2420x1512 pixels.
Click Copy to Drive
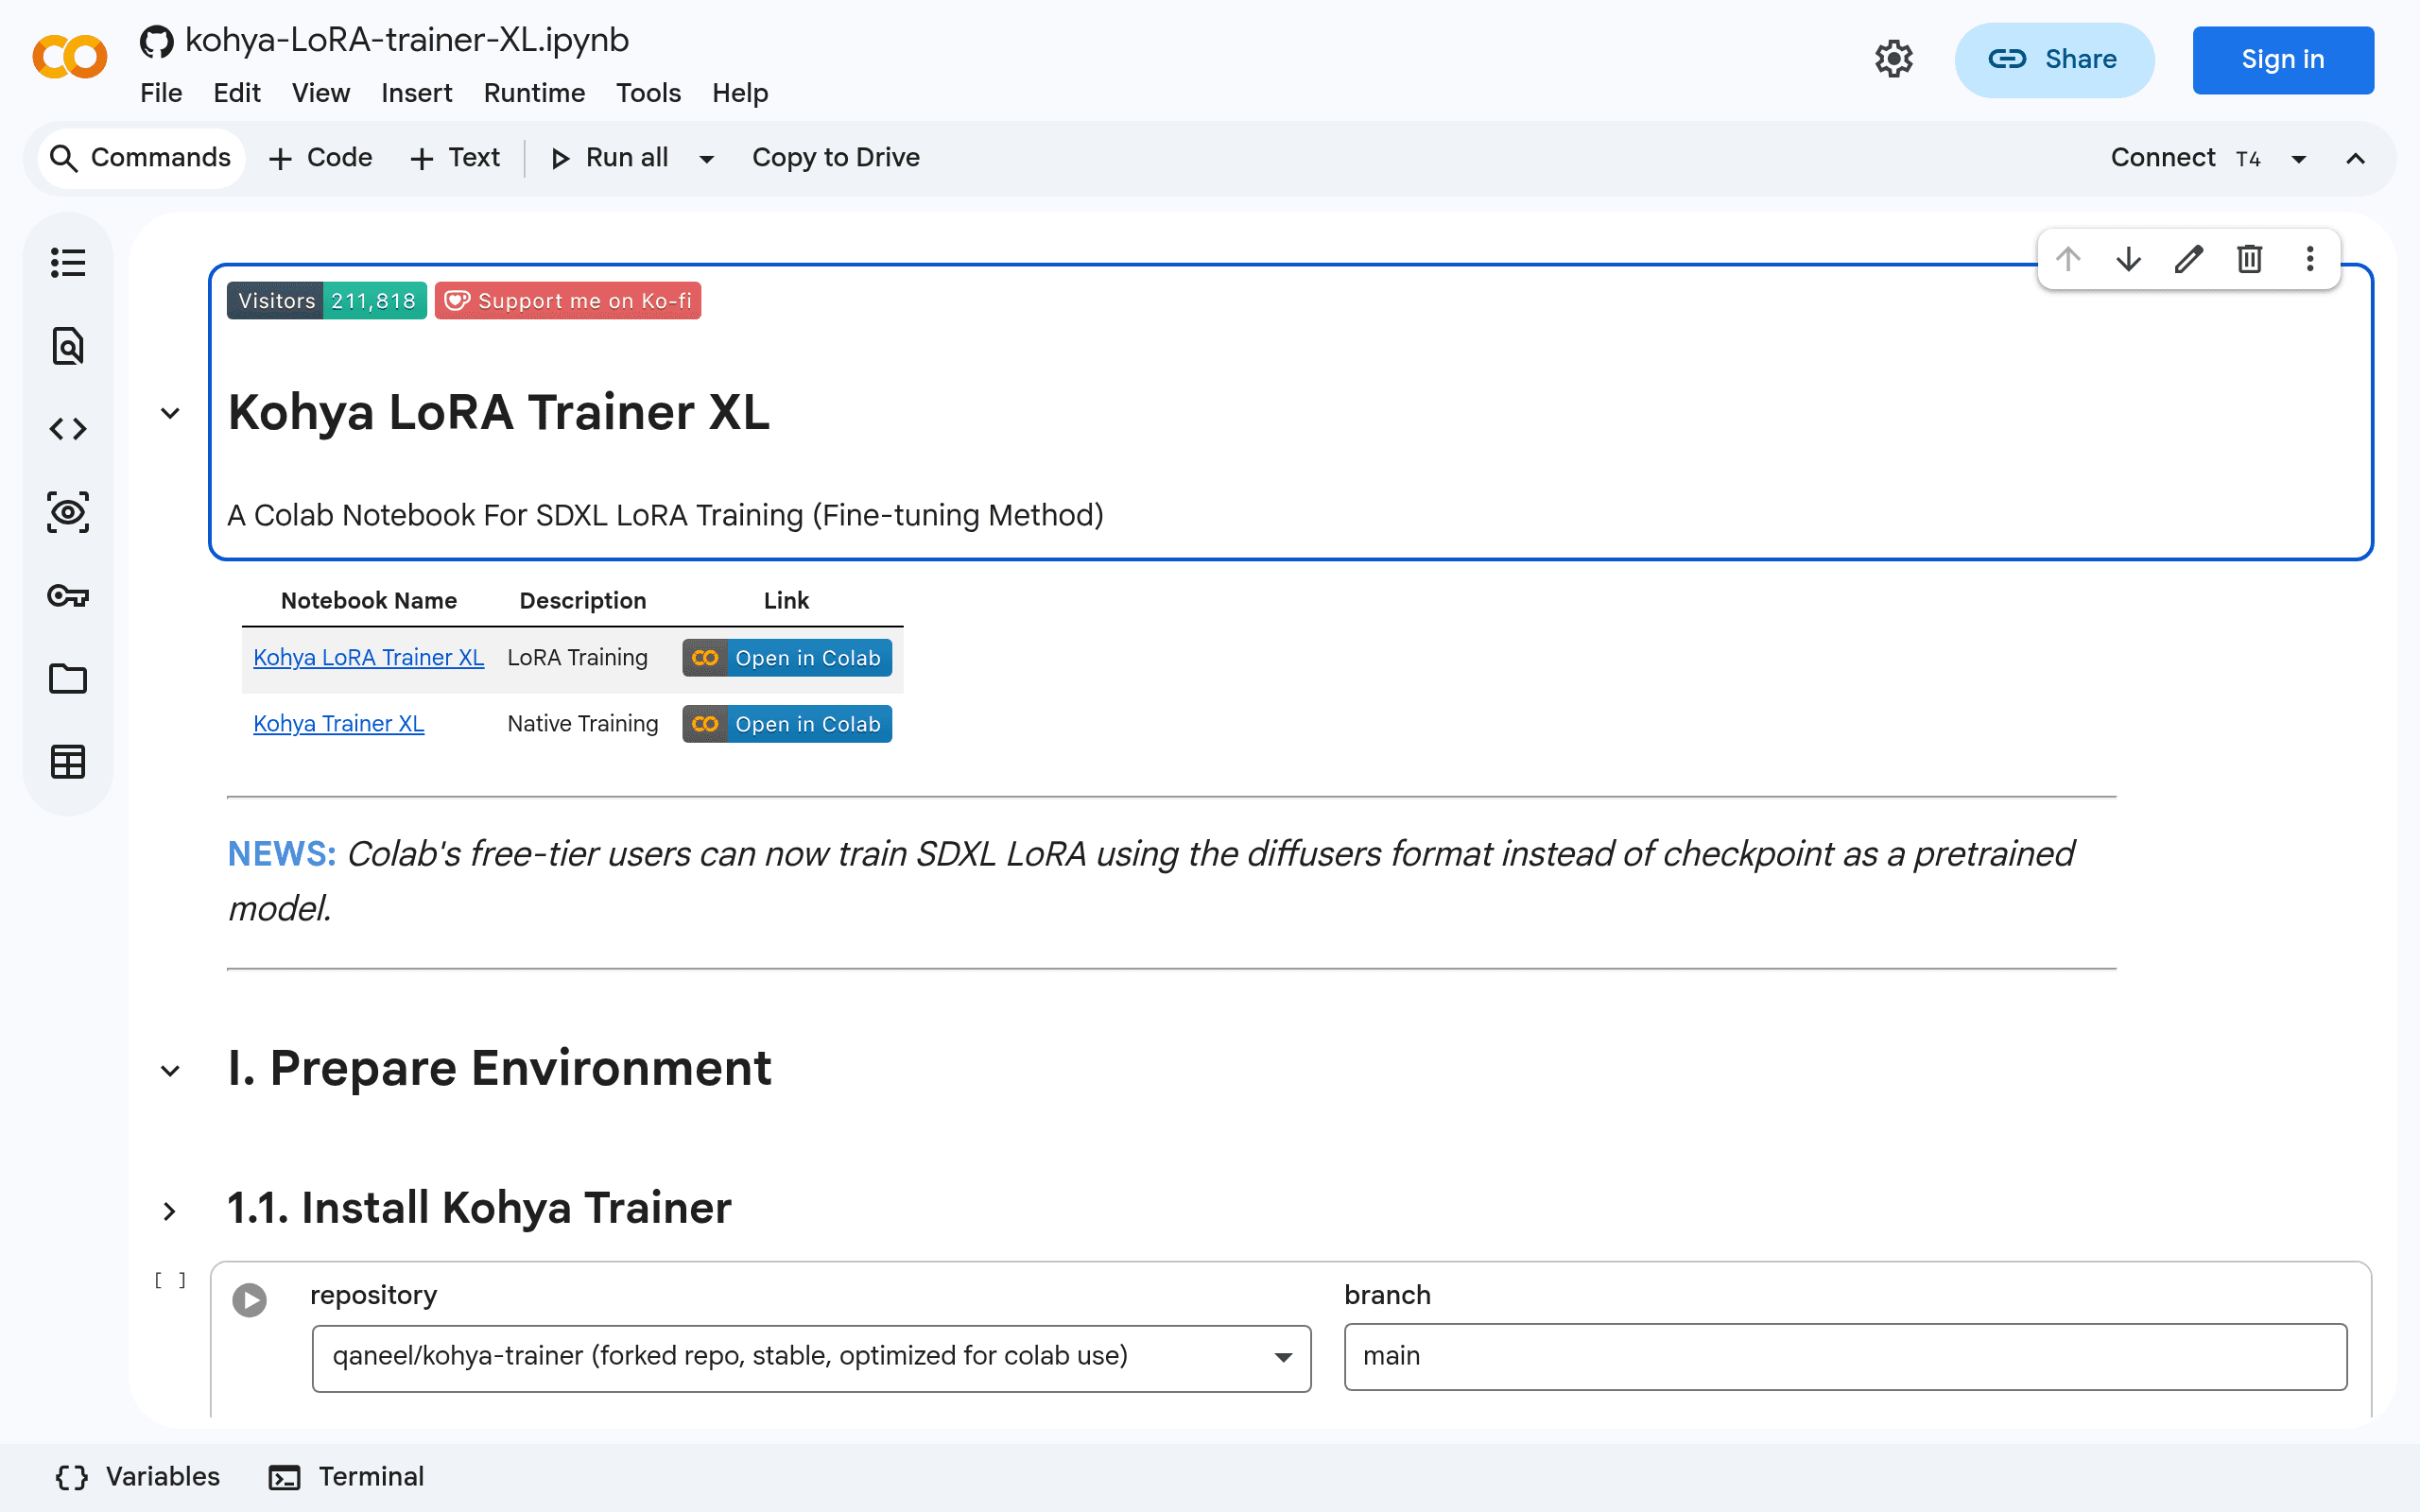point(836,158)
